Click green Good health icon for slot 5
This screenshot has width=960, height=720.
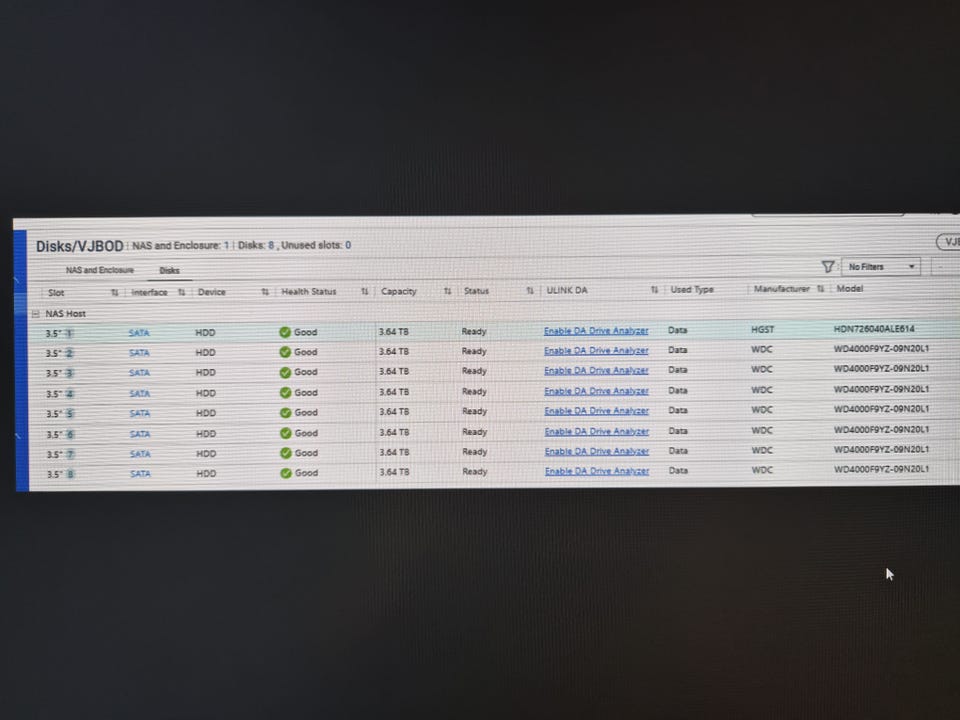coord(285,413)
